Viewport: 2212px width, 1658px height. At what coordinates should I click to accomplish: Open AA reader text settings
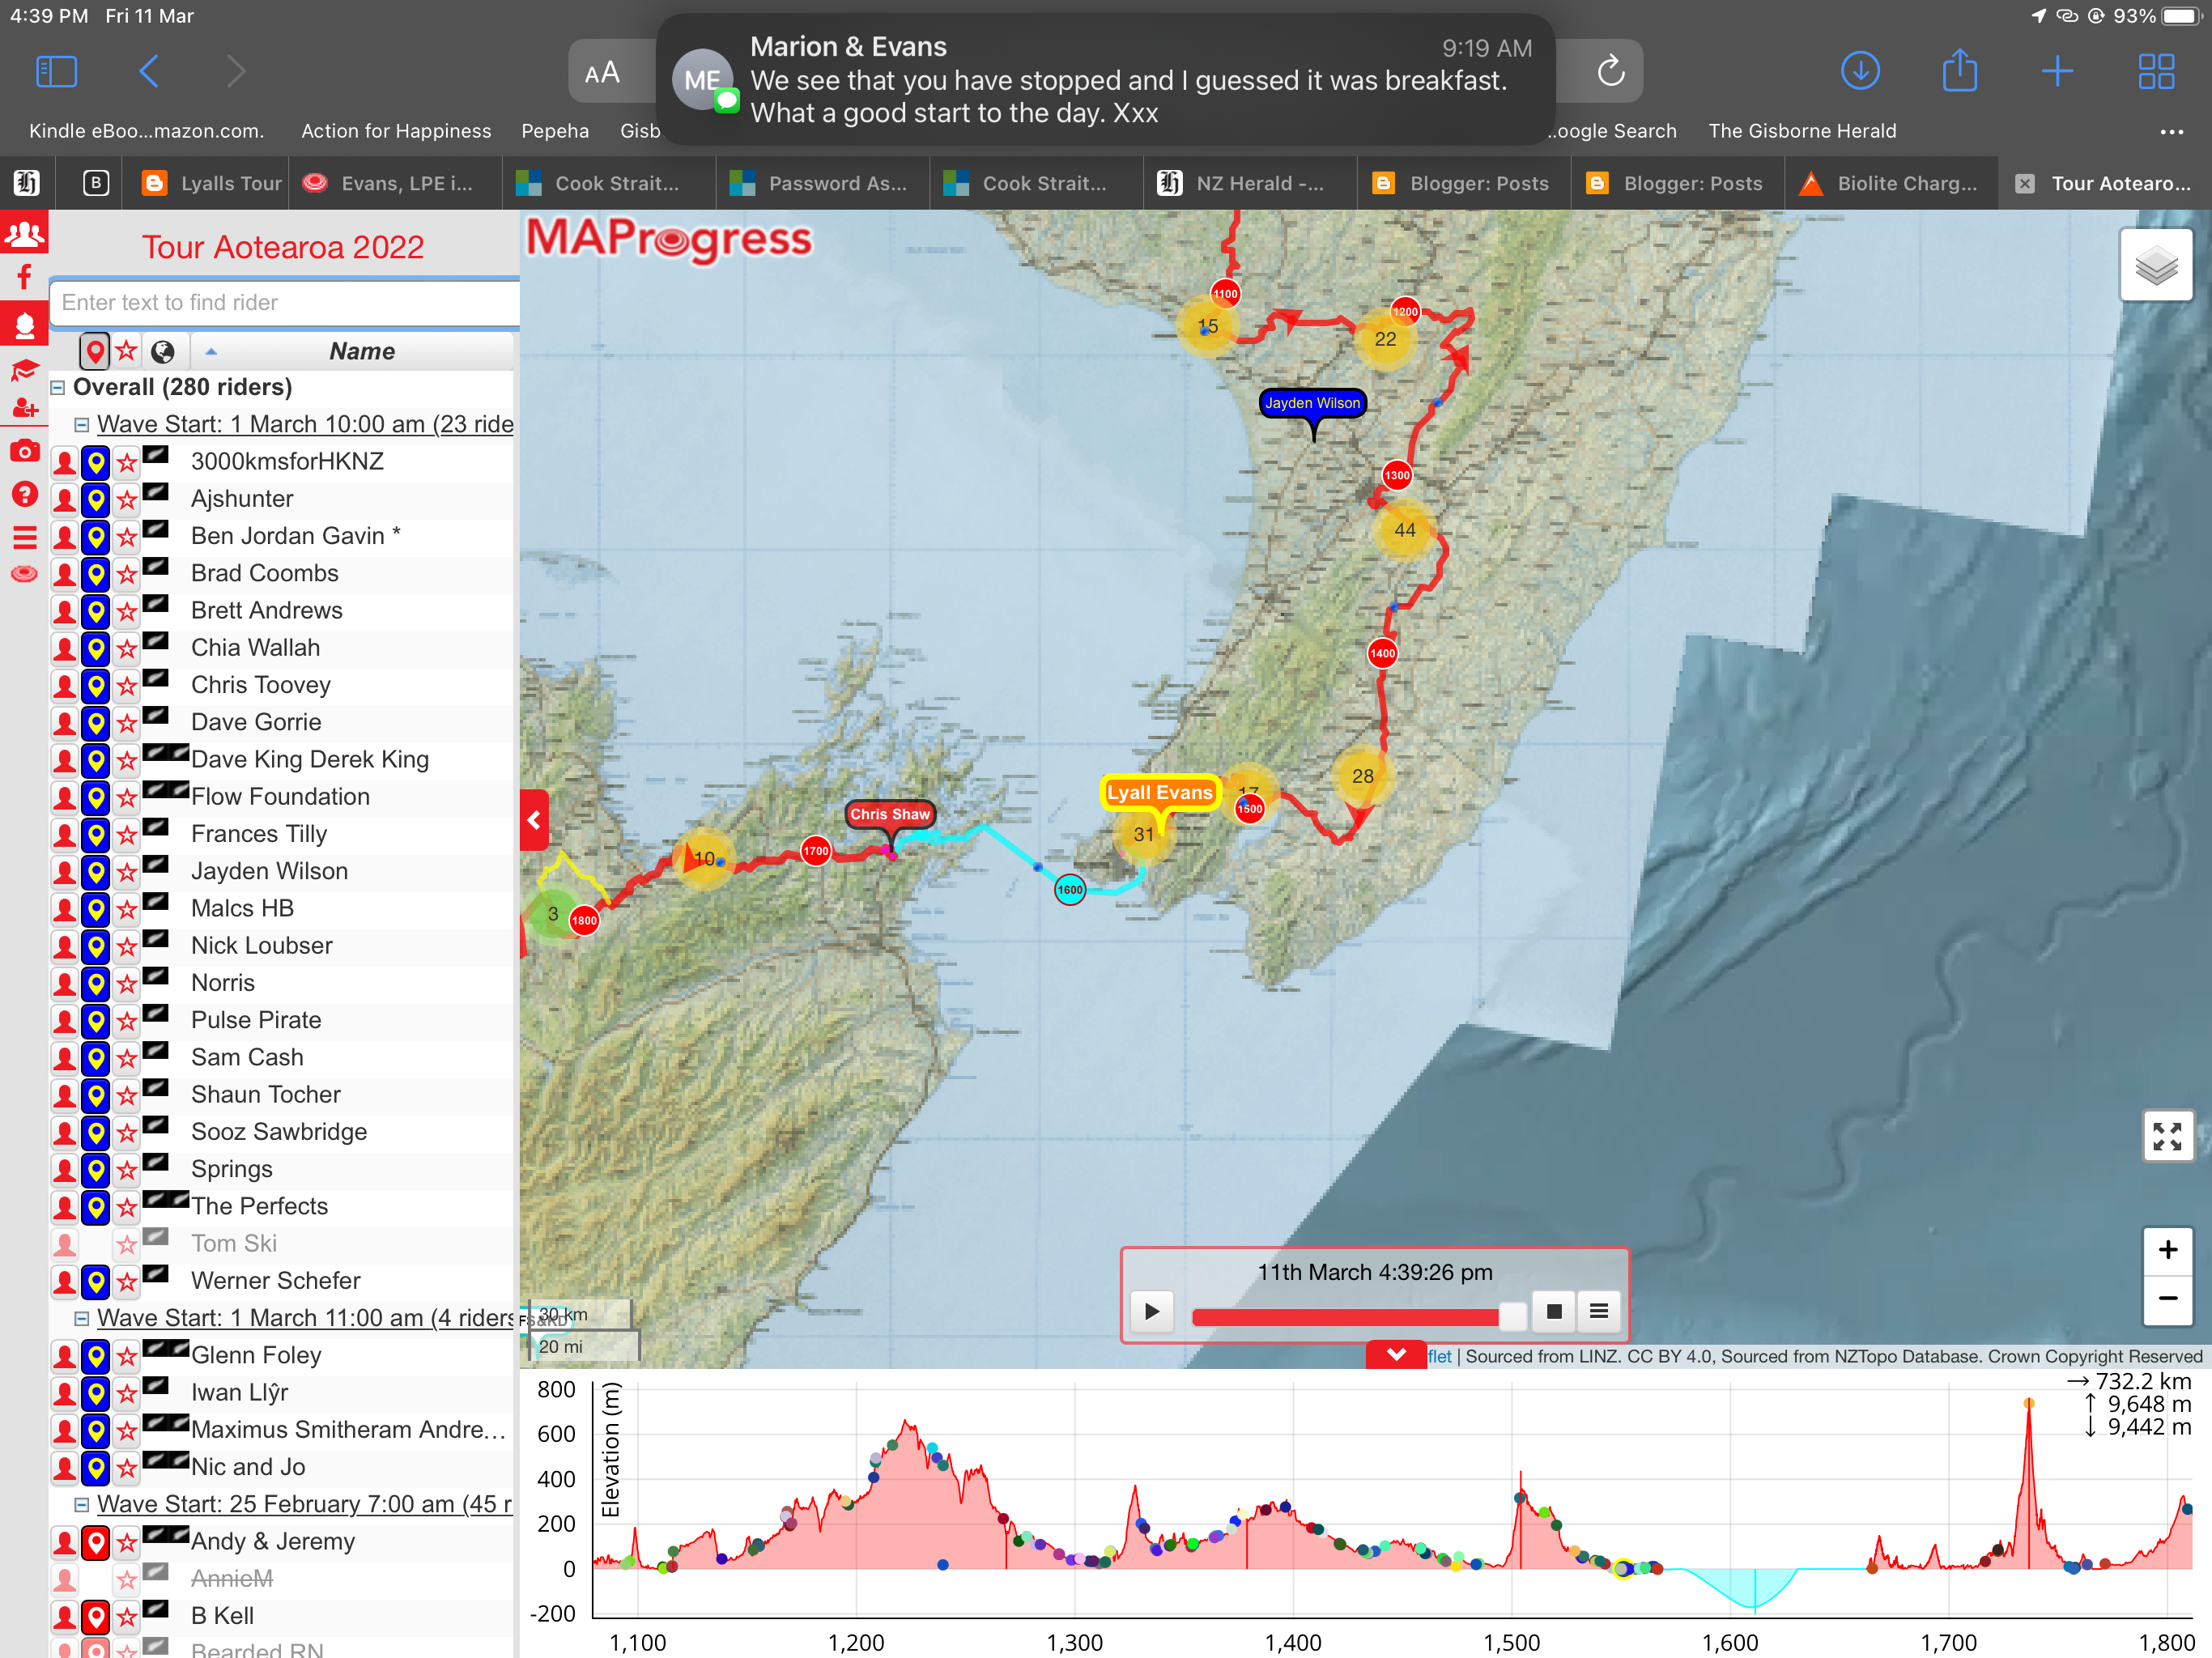pos(602,72)
